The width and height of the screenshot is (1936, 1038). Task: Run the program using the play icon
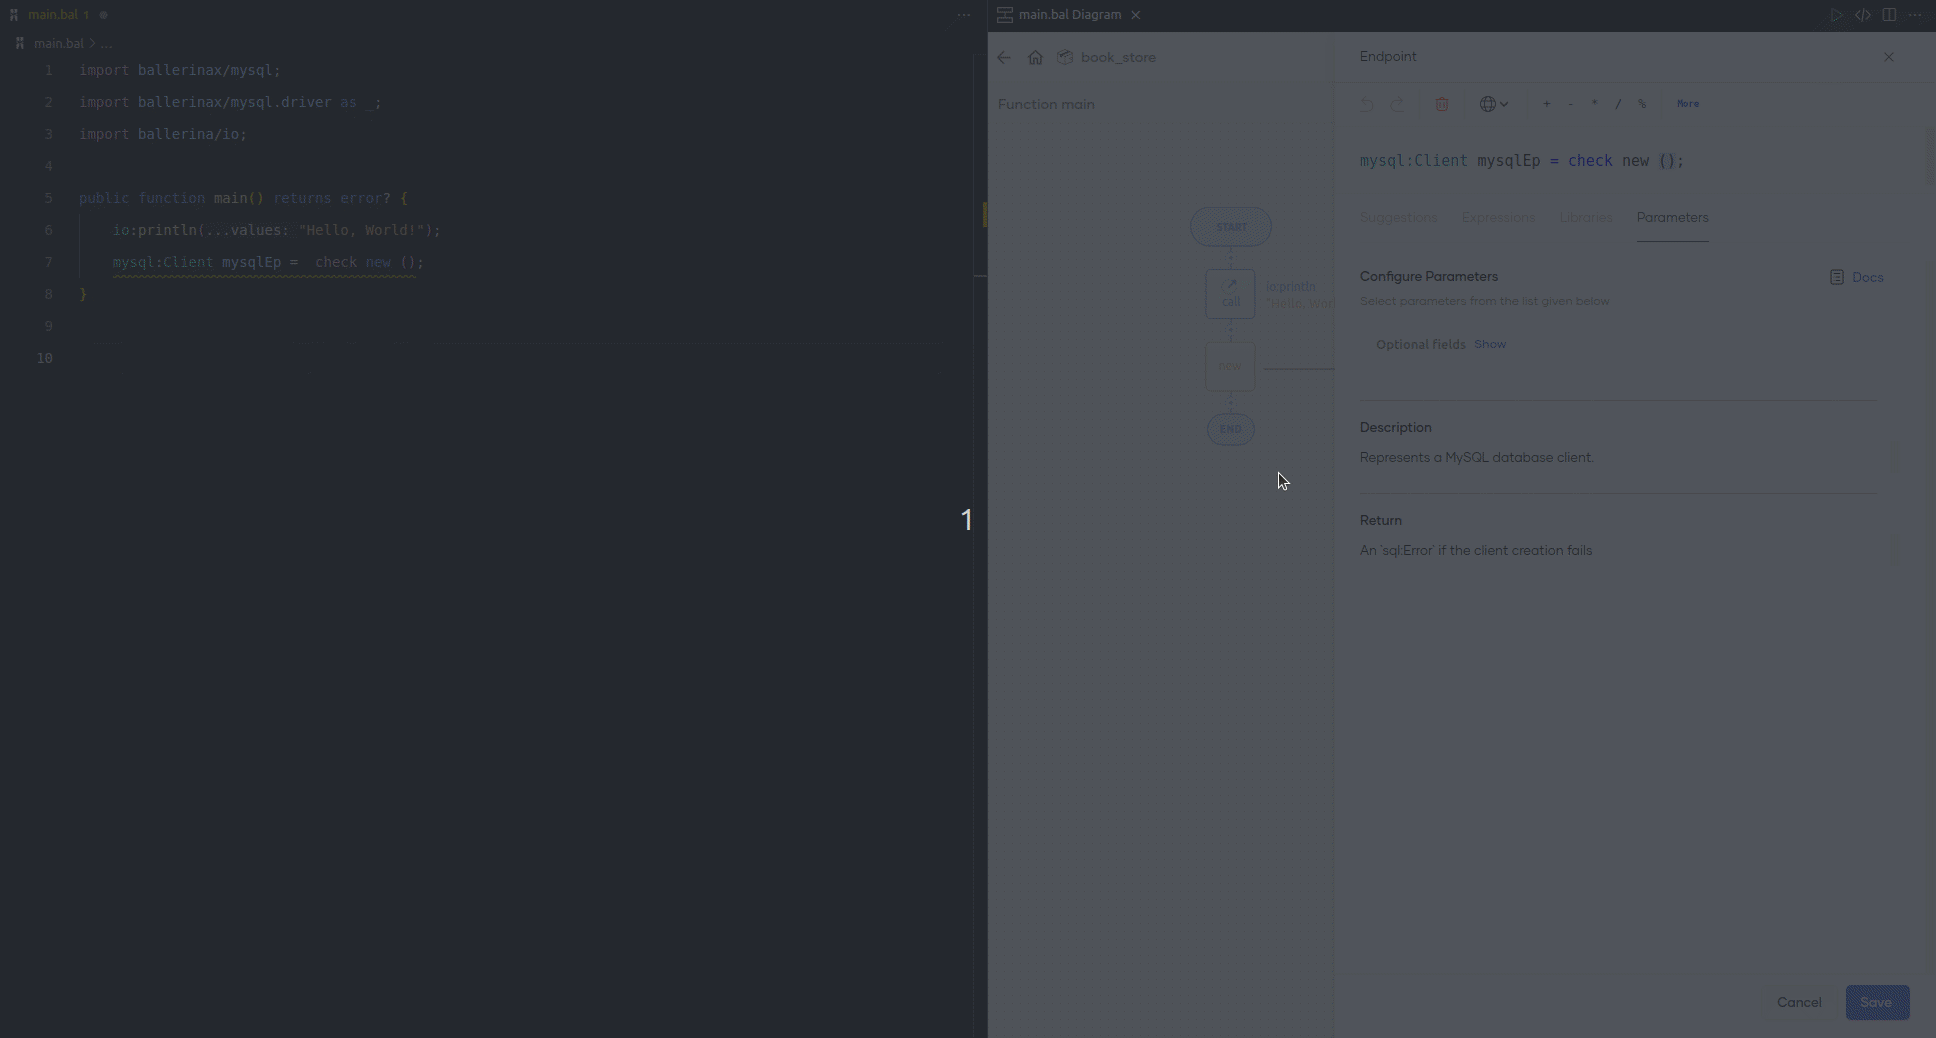[x=1837, y=15]
